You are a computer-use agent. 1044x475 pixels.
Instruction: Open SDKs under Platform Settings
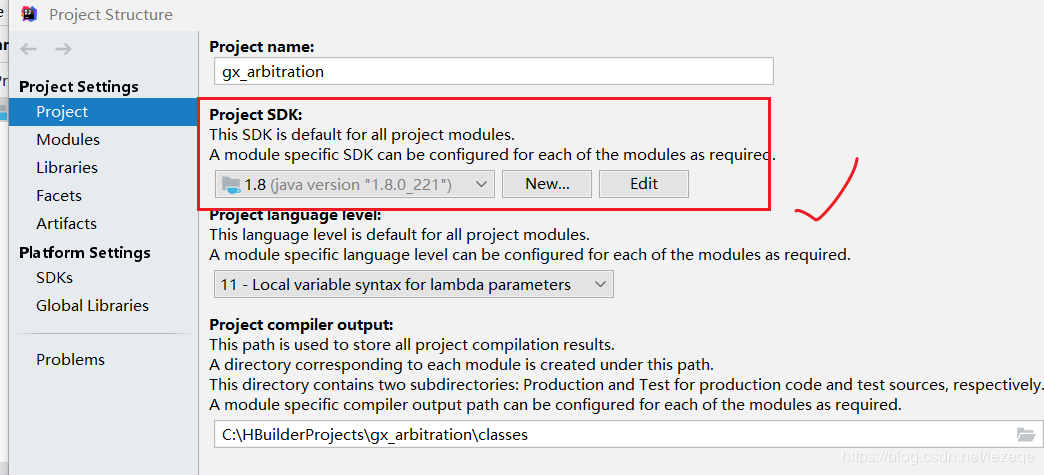pos(54,278)
